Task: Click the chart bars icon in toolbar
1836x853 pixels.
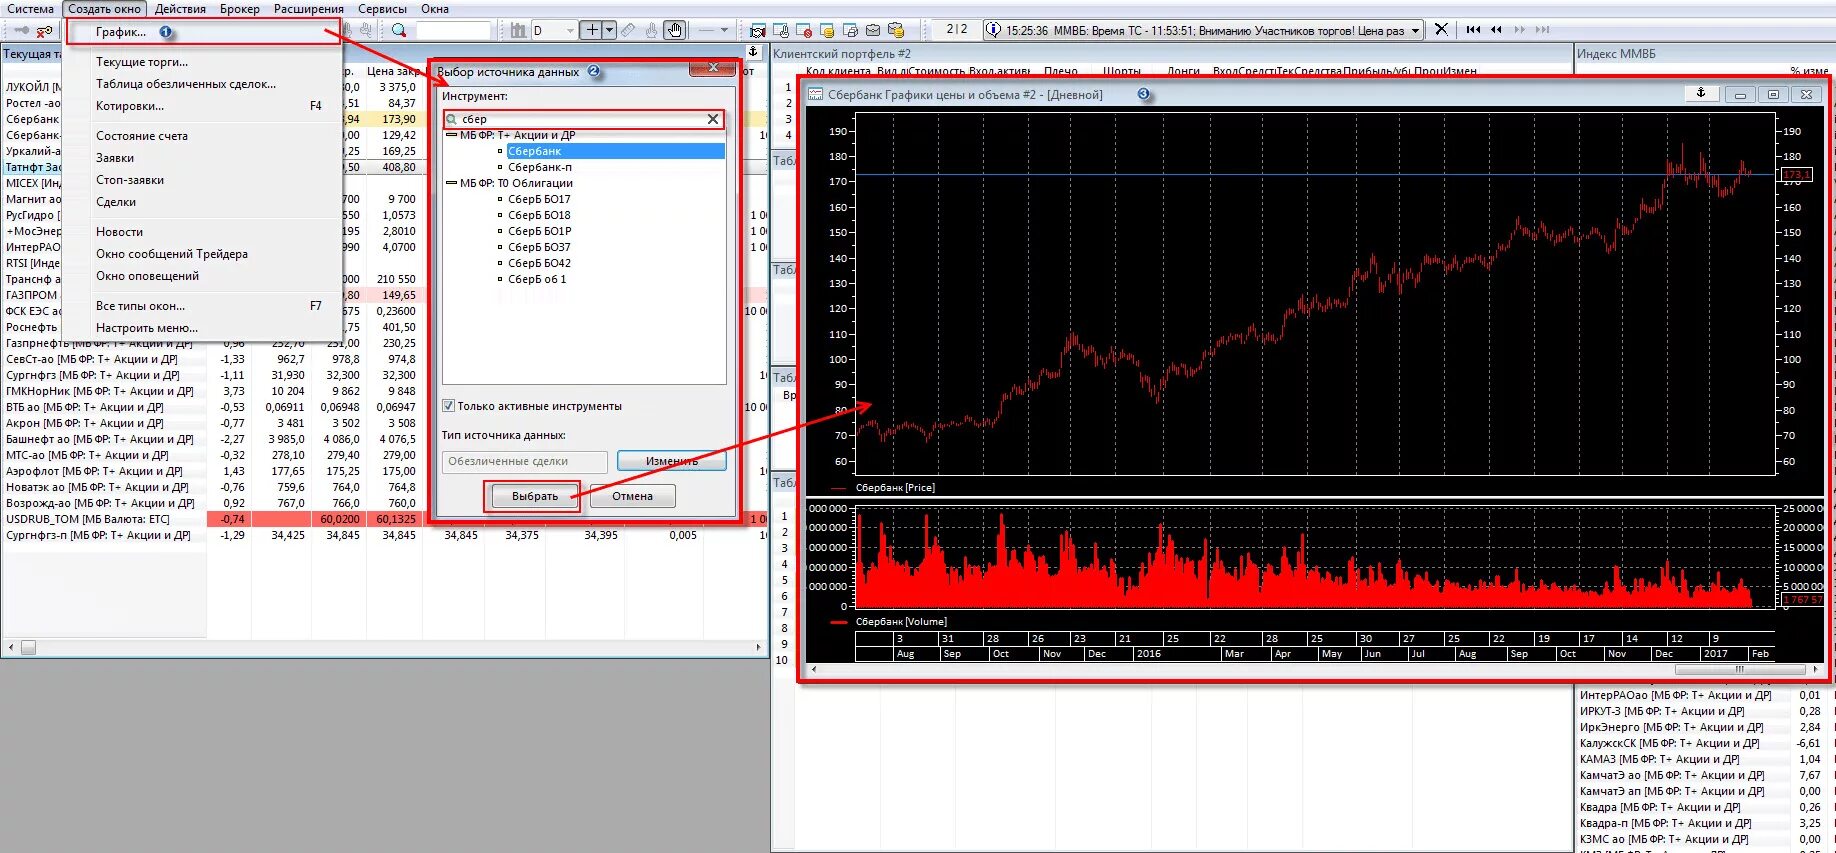Action: pyautogui.click(x=518, y=30)
